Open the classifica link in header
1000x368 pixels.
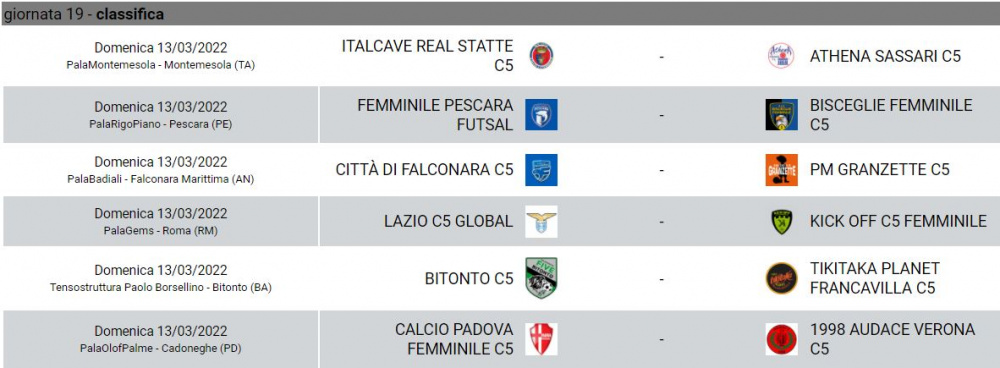[x=129, y=14]
